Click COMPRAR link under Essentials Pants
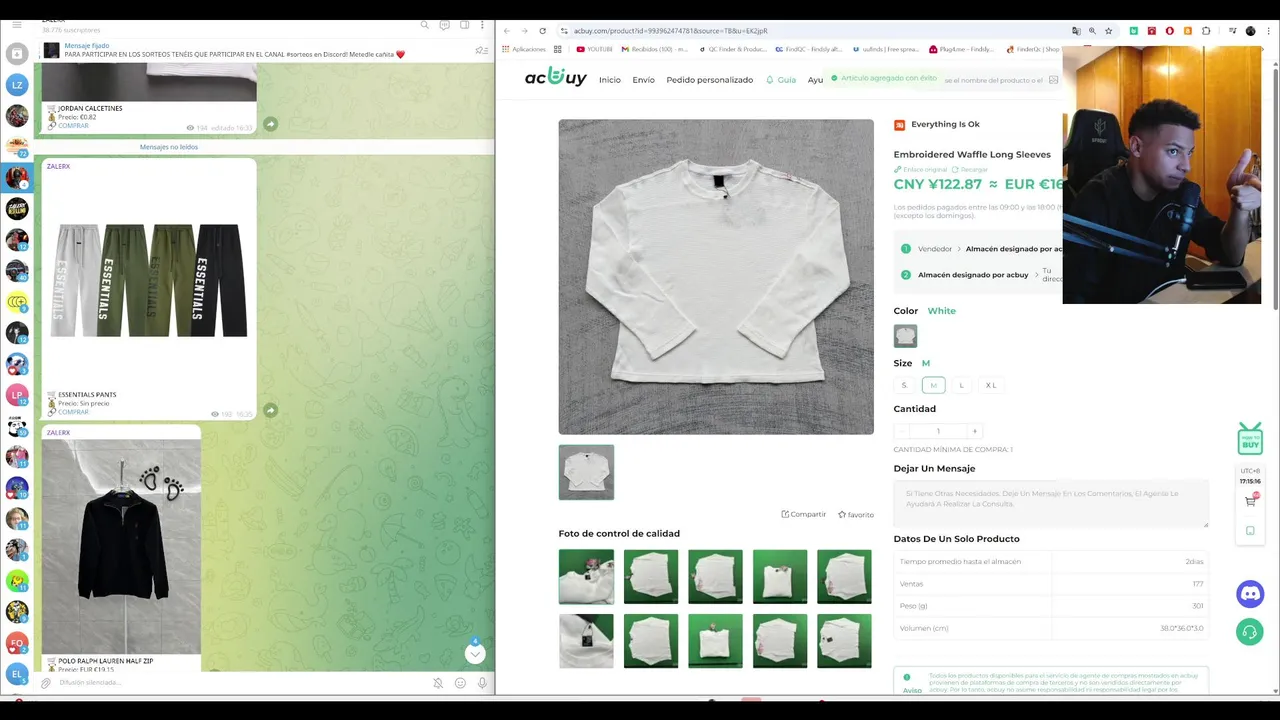 click(73, 412)
